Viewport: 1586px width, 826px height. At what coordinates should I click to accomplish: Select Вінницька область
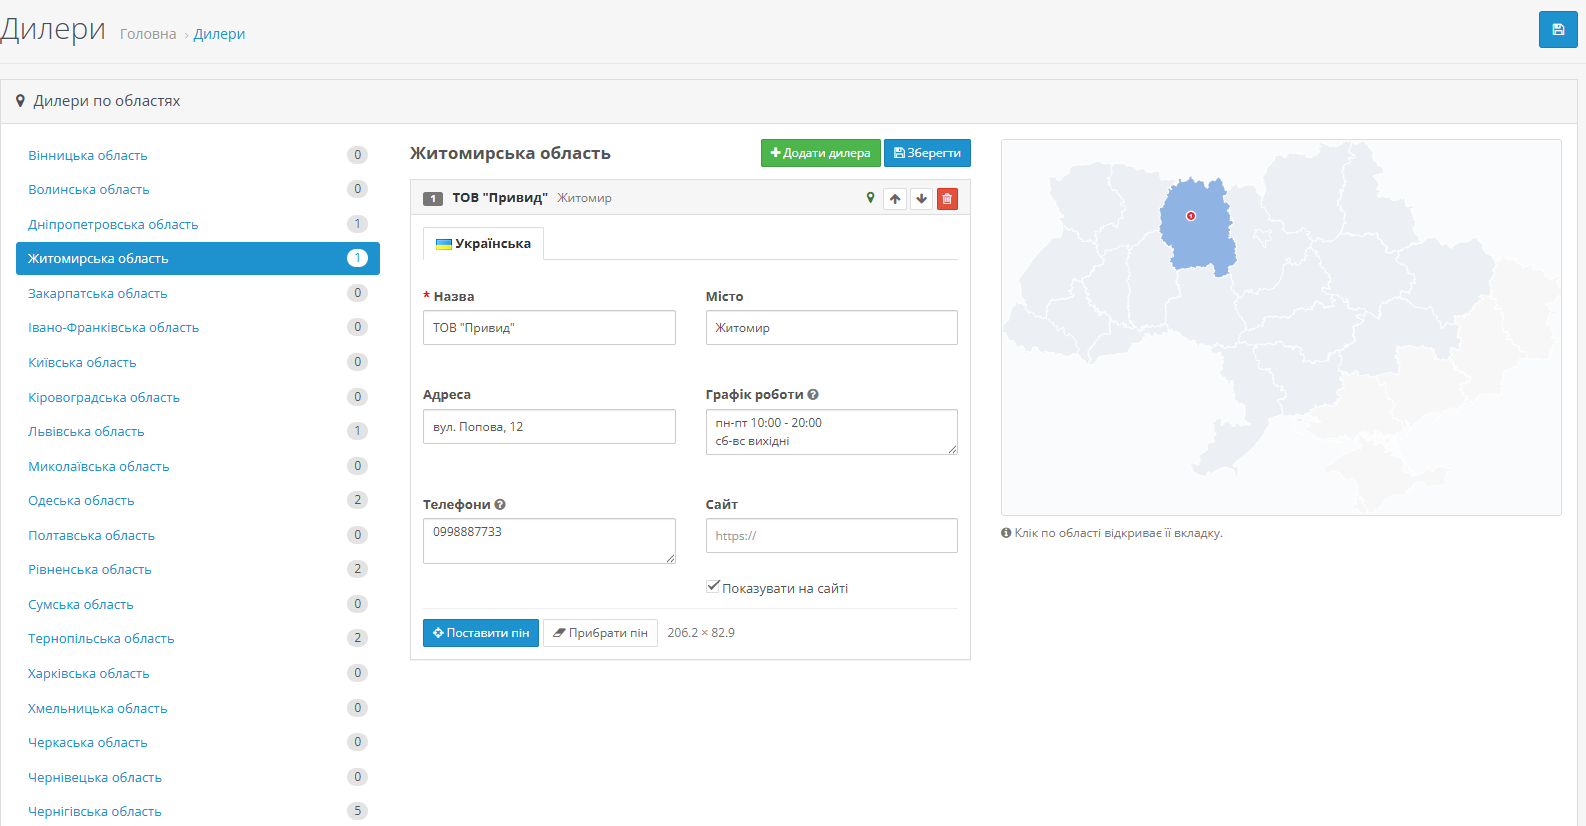198,155
